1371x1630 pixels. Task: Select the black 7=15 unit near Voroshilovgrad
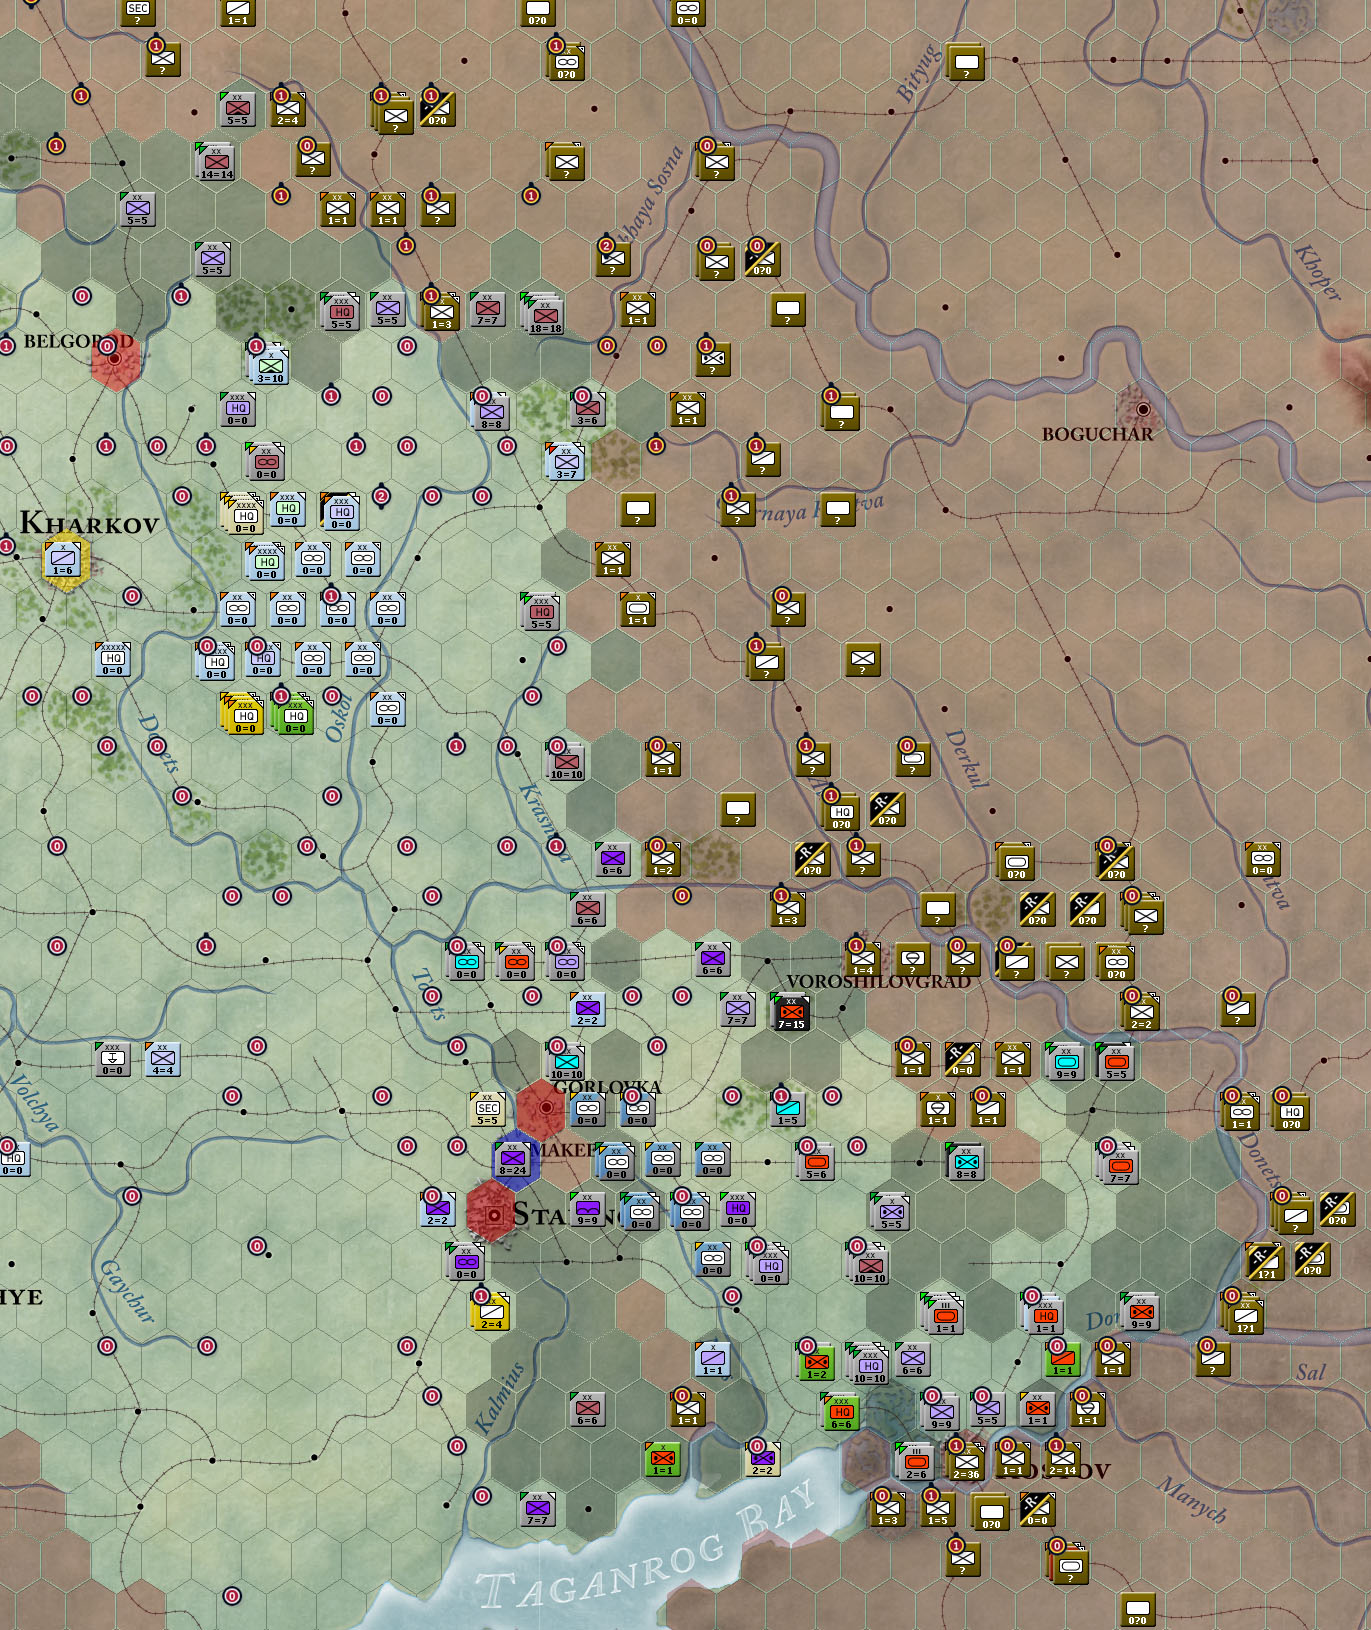tap(791, 1012)
